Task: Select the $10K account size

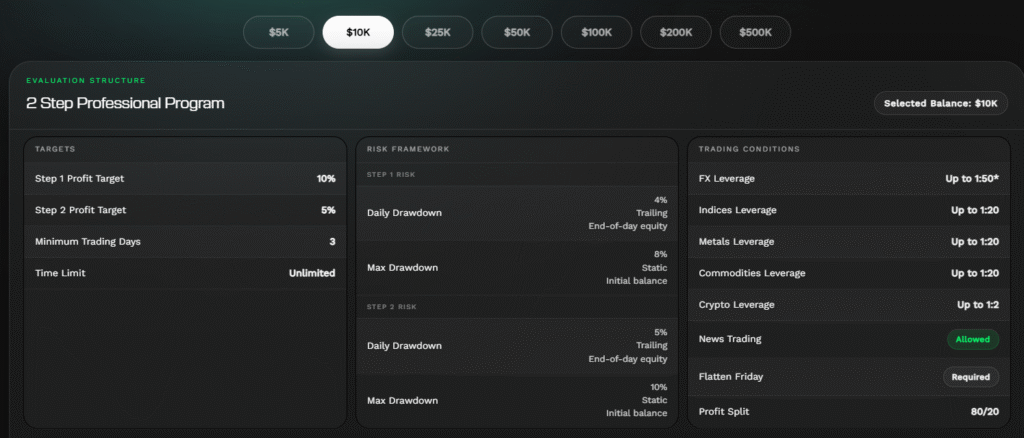Action: pyautogui.click(x=358, y=32)
